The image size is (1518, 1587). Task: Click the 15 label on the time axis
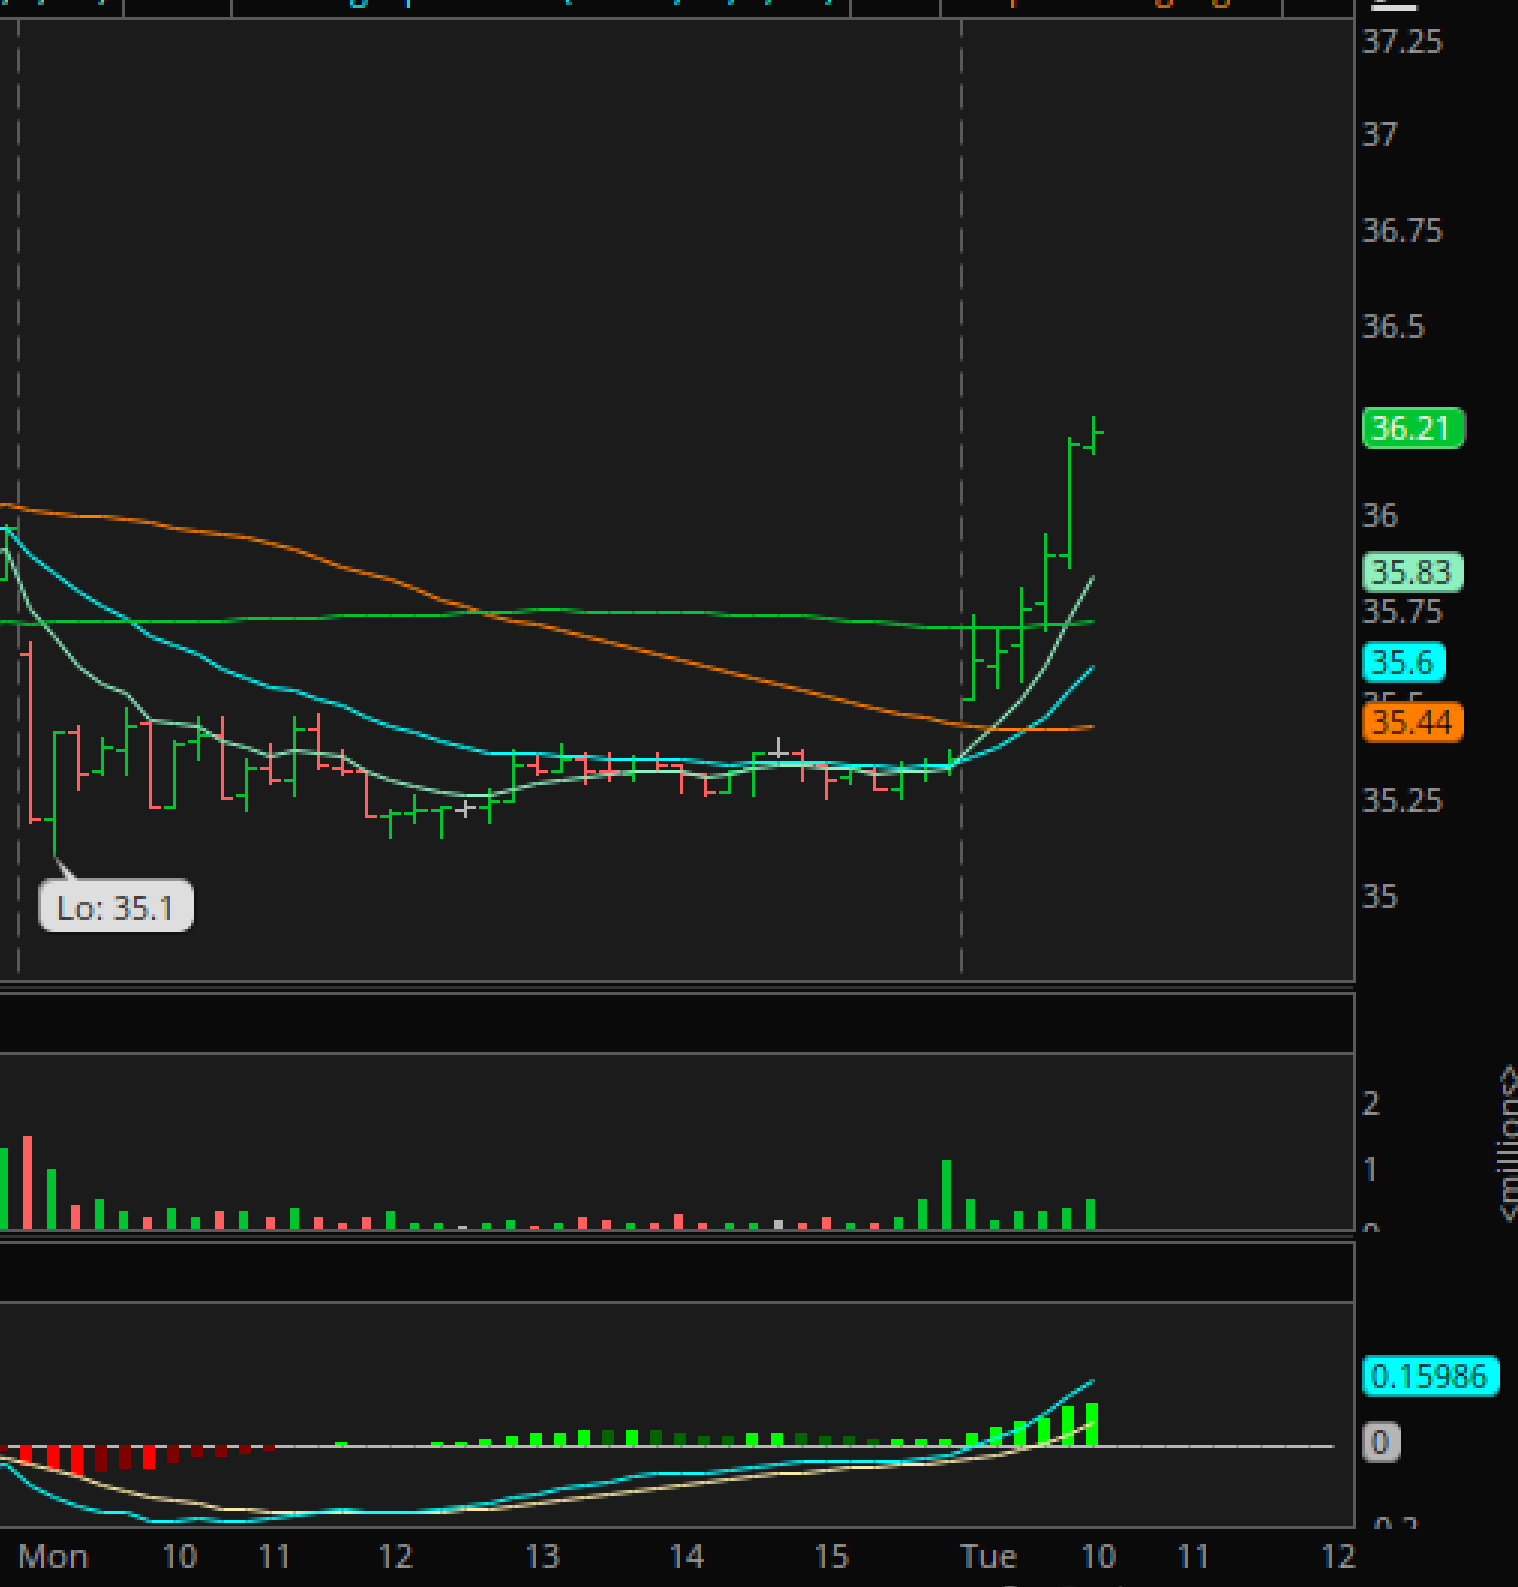tap(832, 1557)
